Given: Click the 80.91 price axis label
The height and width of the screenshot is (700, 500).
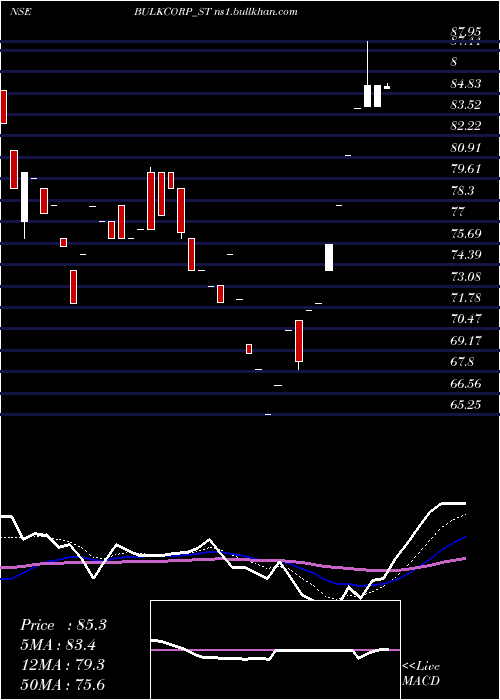Looking at the screenshot, I should [466, 147].
